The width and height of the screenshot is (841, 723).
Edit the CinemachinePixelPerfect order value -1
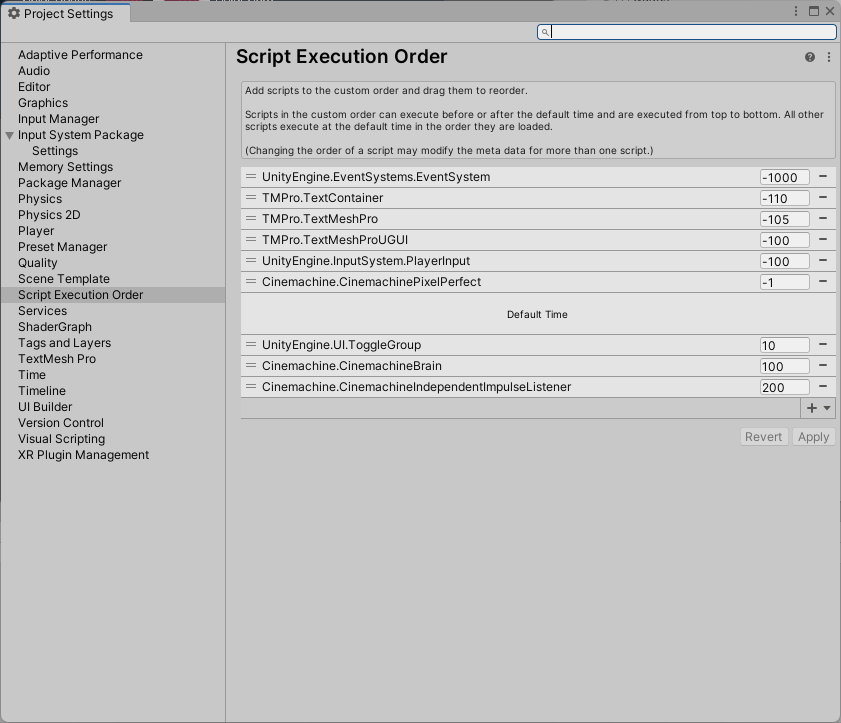point(785,283)
